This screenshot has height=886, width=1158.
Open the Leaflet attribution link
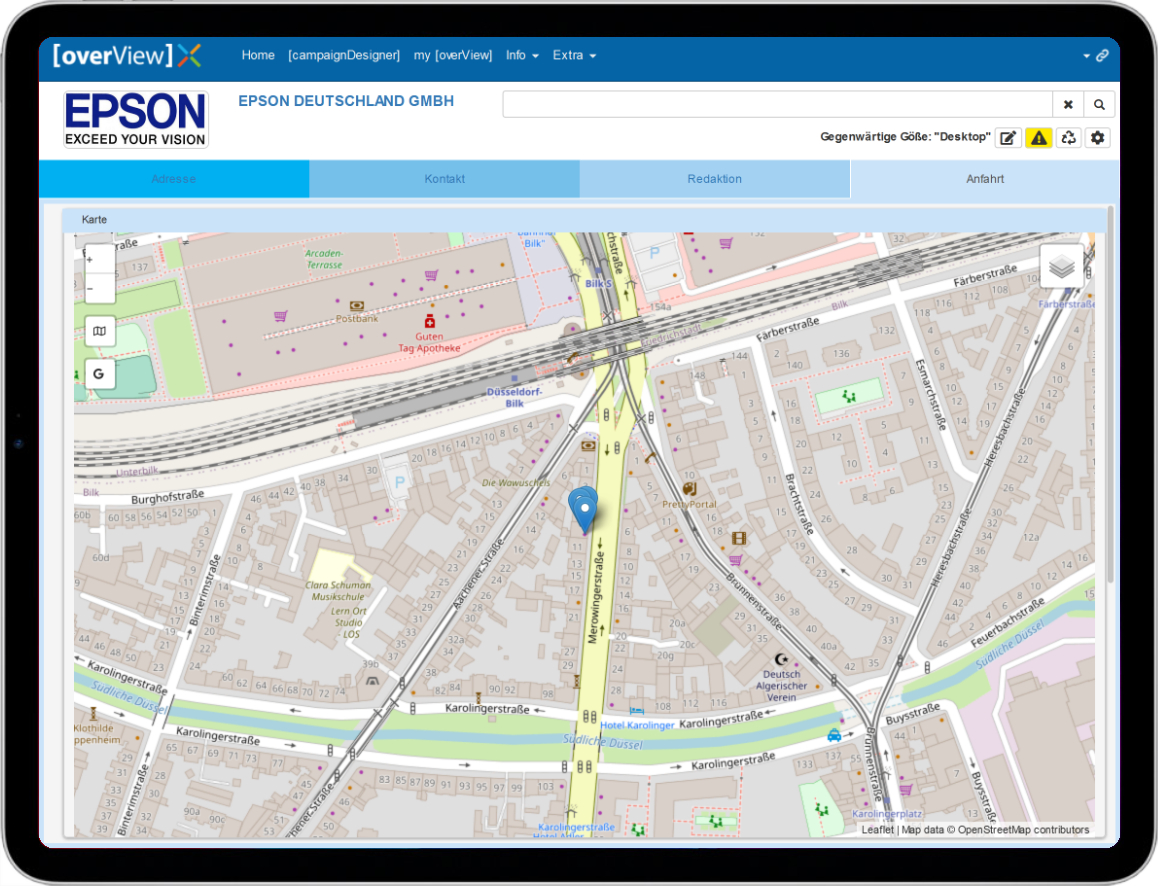pyautogui.click(x=877, y=830)
